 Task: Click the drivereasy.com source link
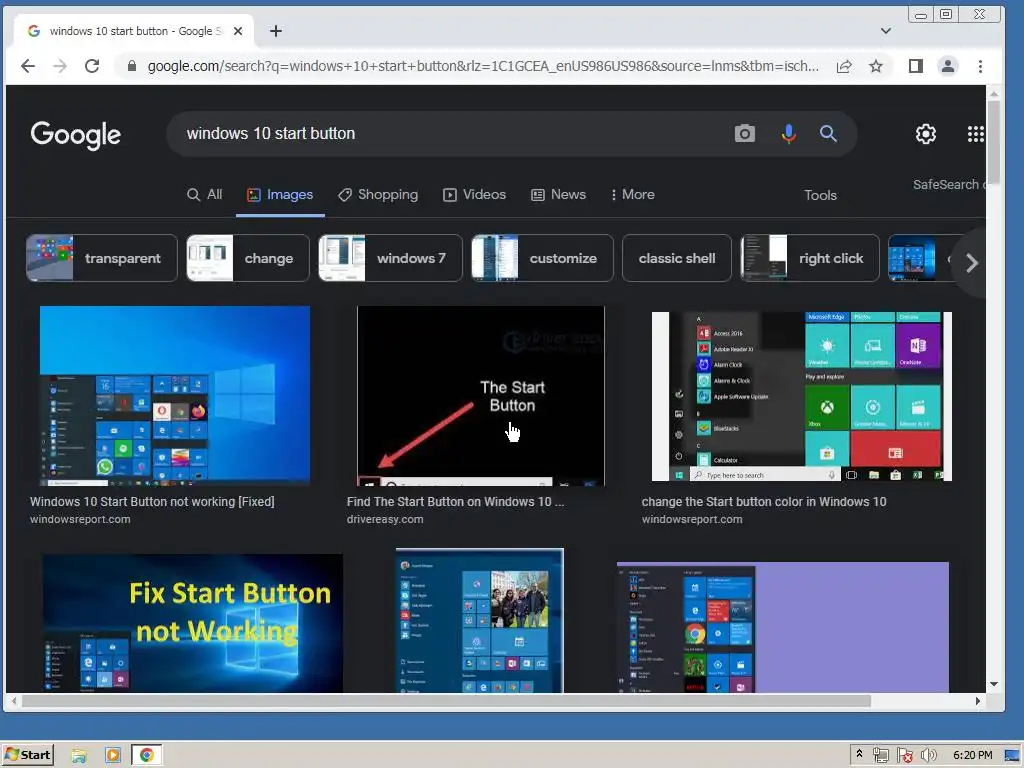point(385,519)
